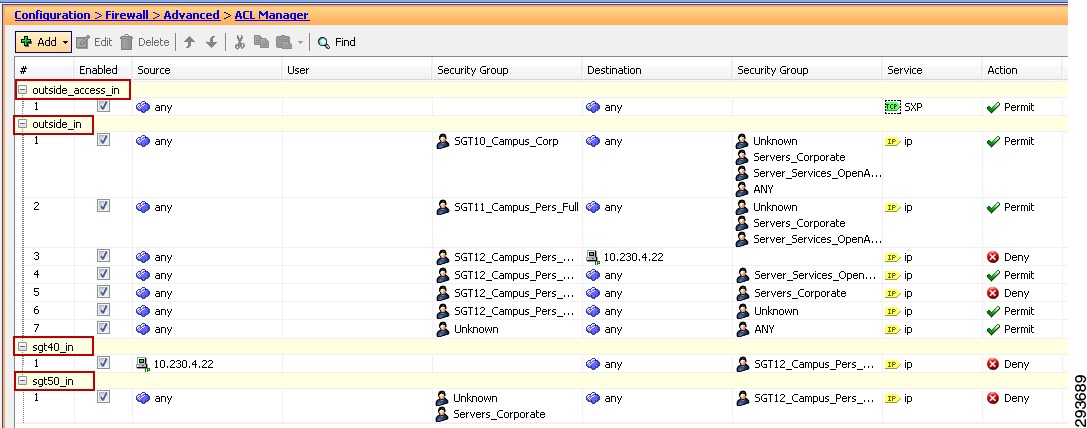Viewport: 1087px width, 428px height.
Task: Open the Paste dropdown arrow
Action: (x=301, y=43)
